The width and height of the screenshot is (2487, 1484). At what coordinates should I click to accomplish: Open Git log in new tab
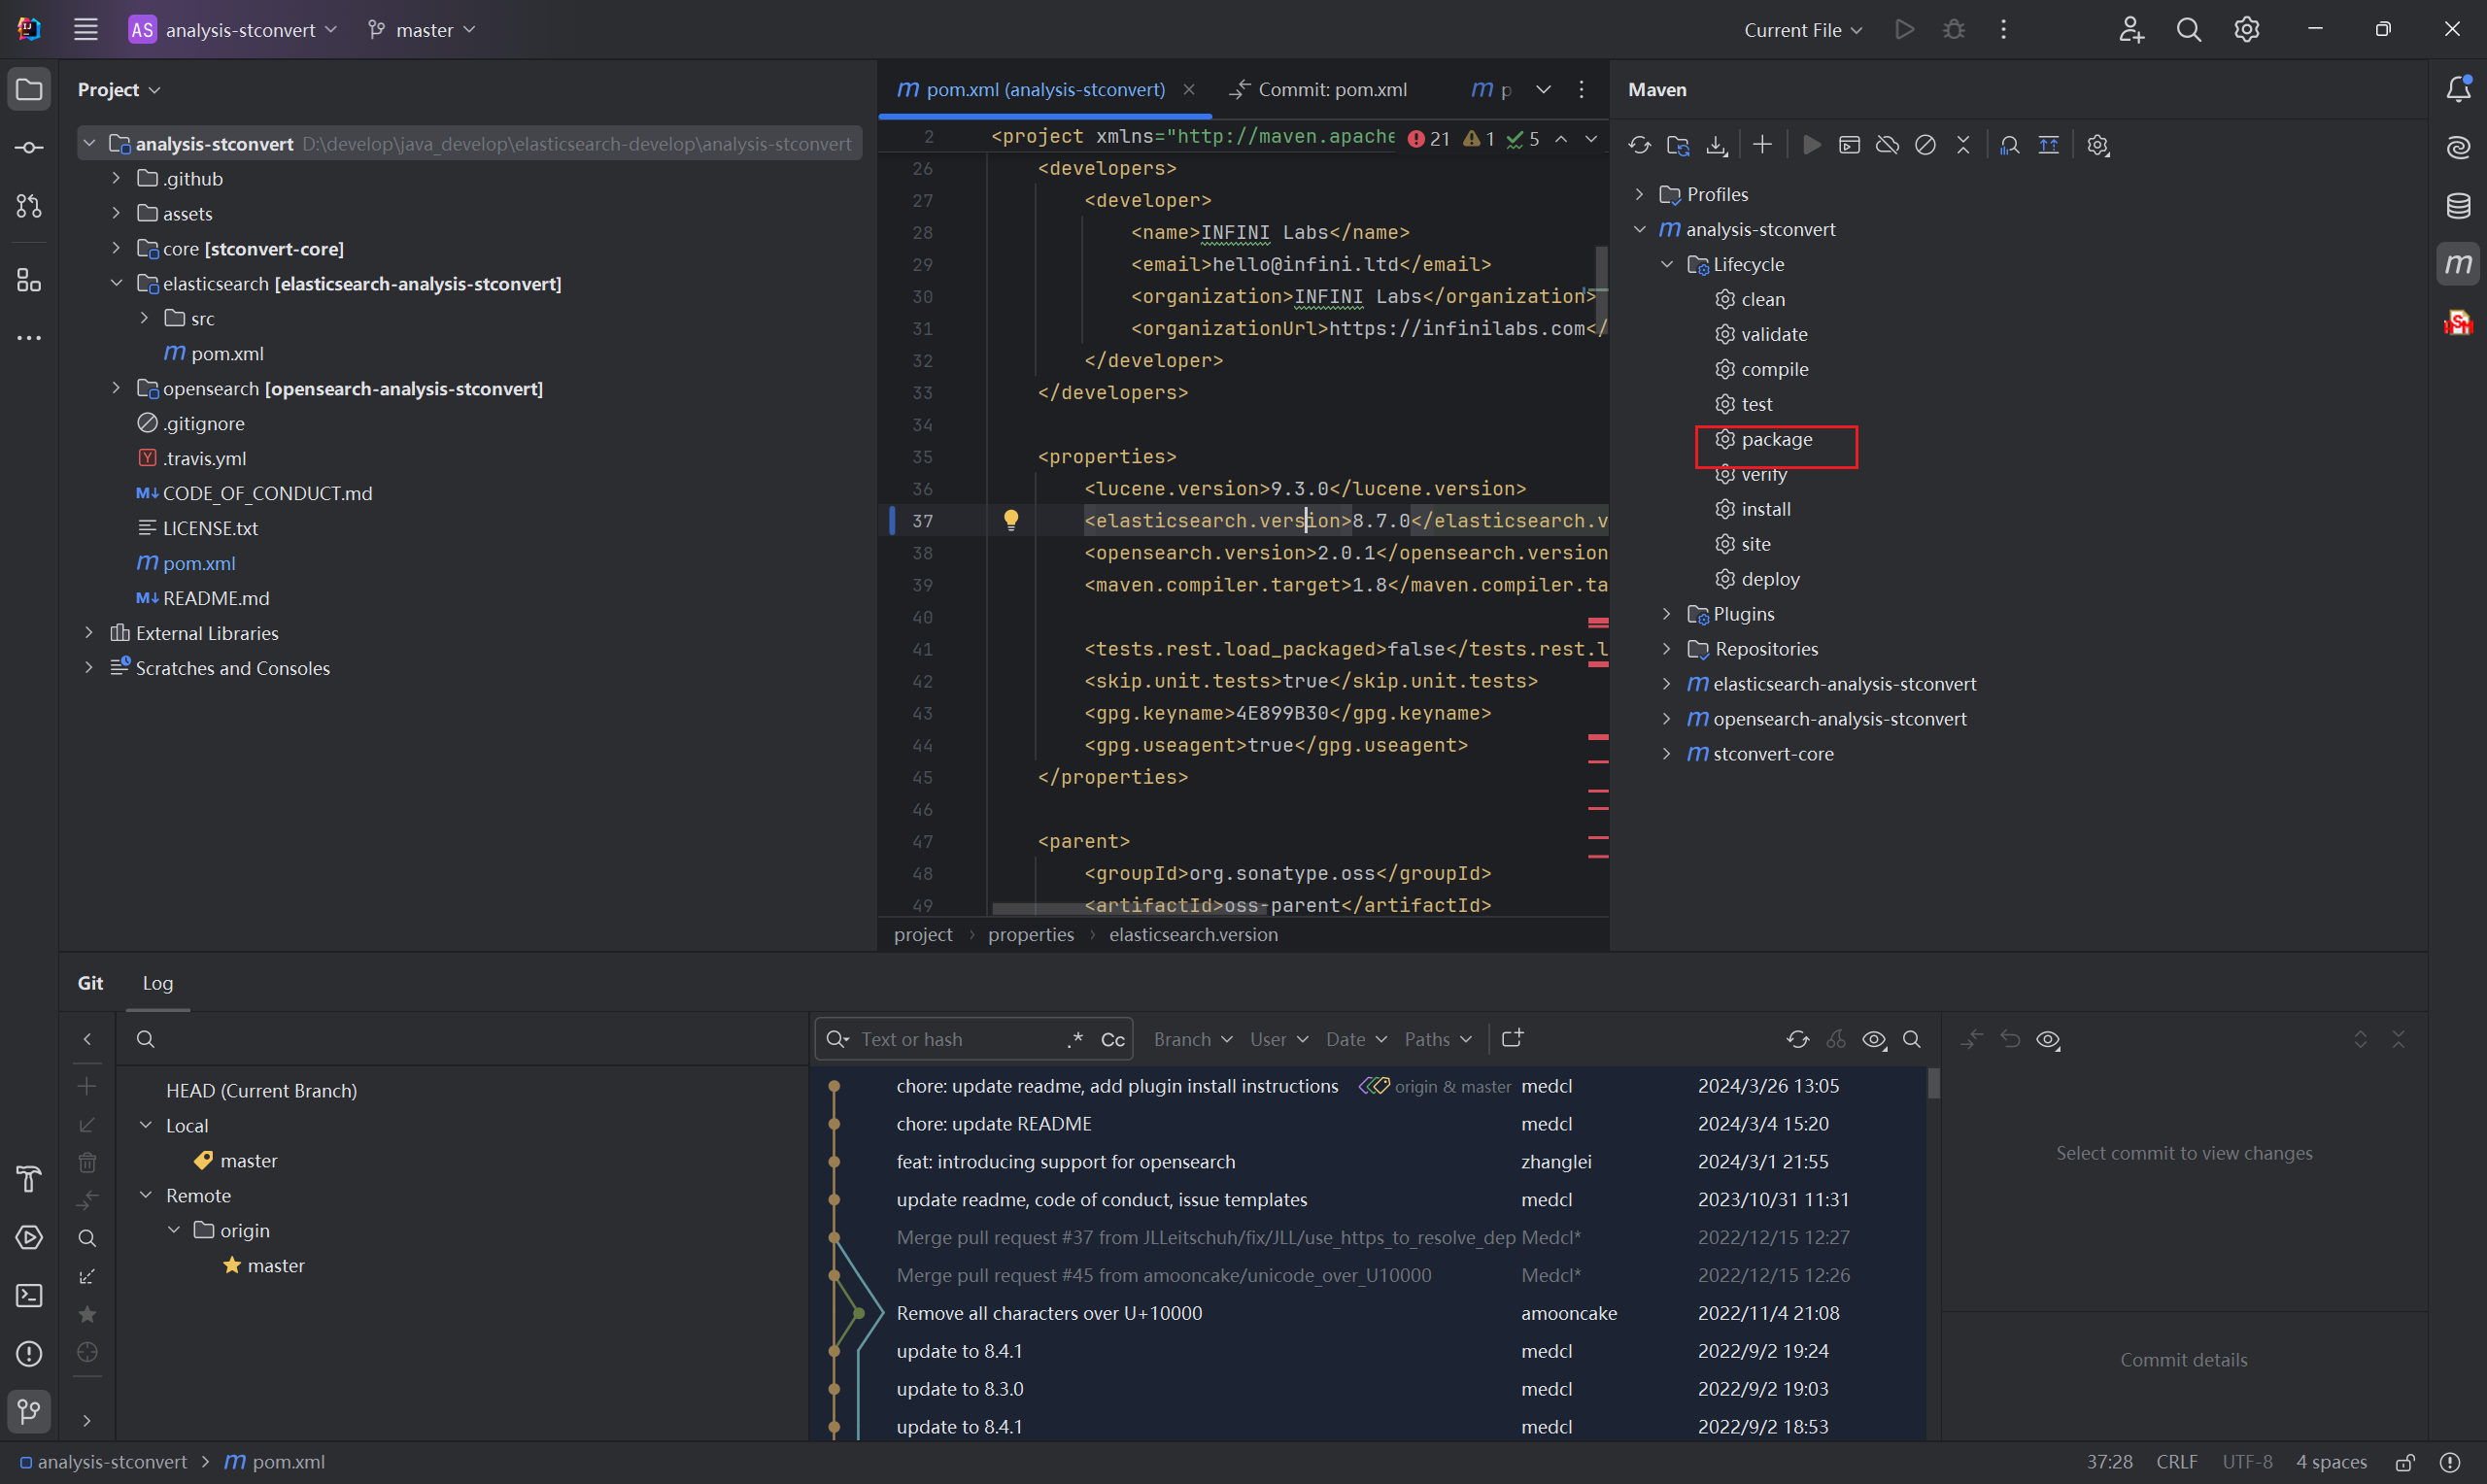point(1512,1039)
